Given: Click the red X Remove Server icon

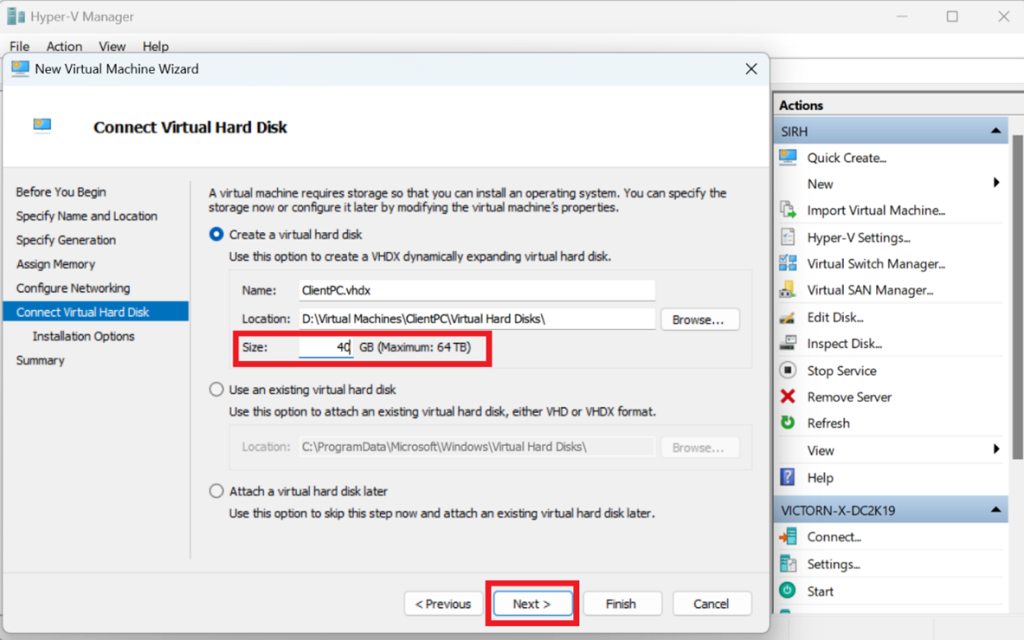Looking at the screenshot, I should [x=788, y=396].
